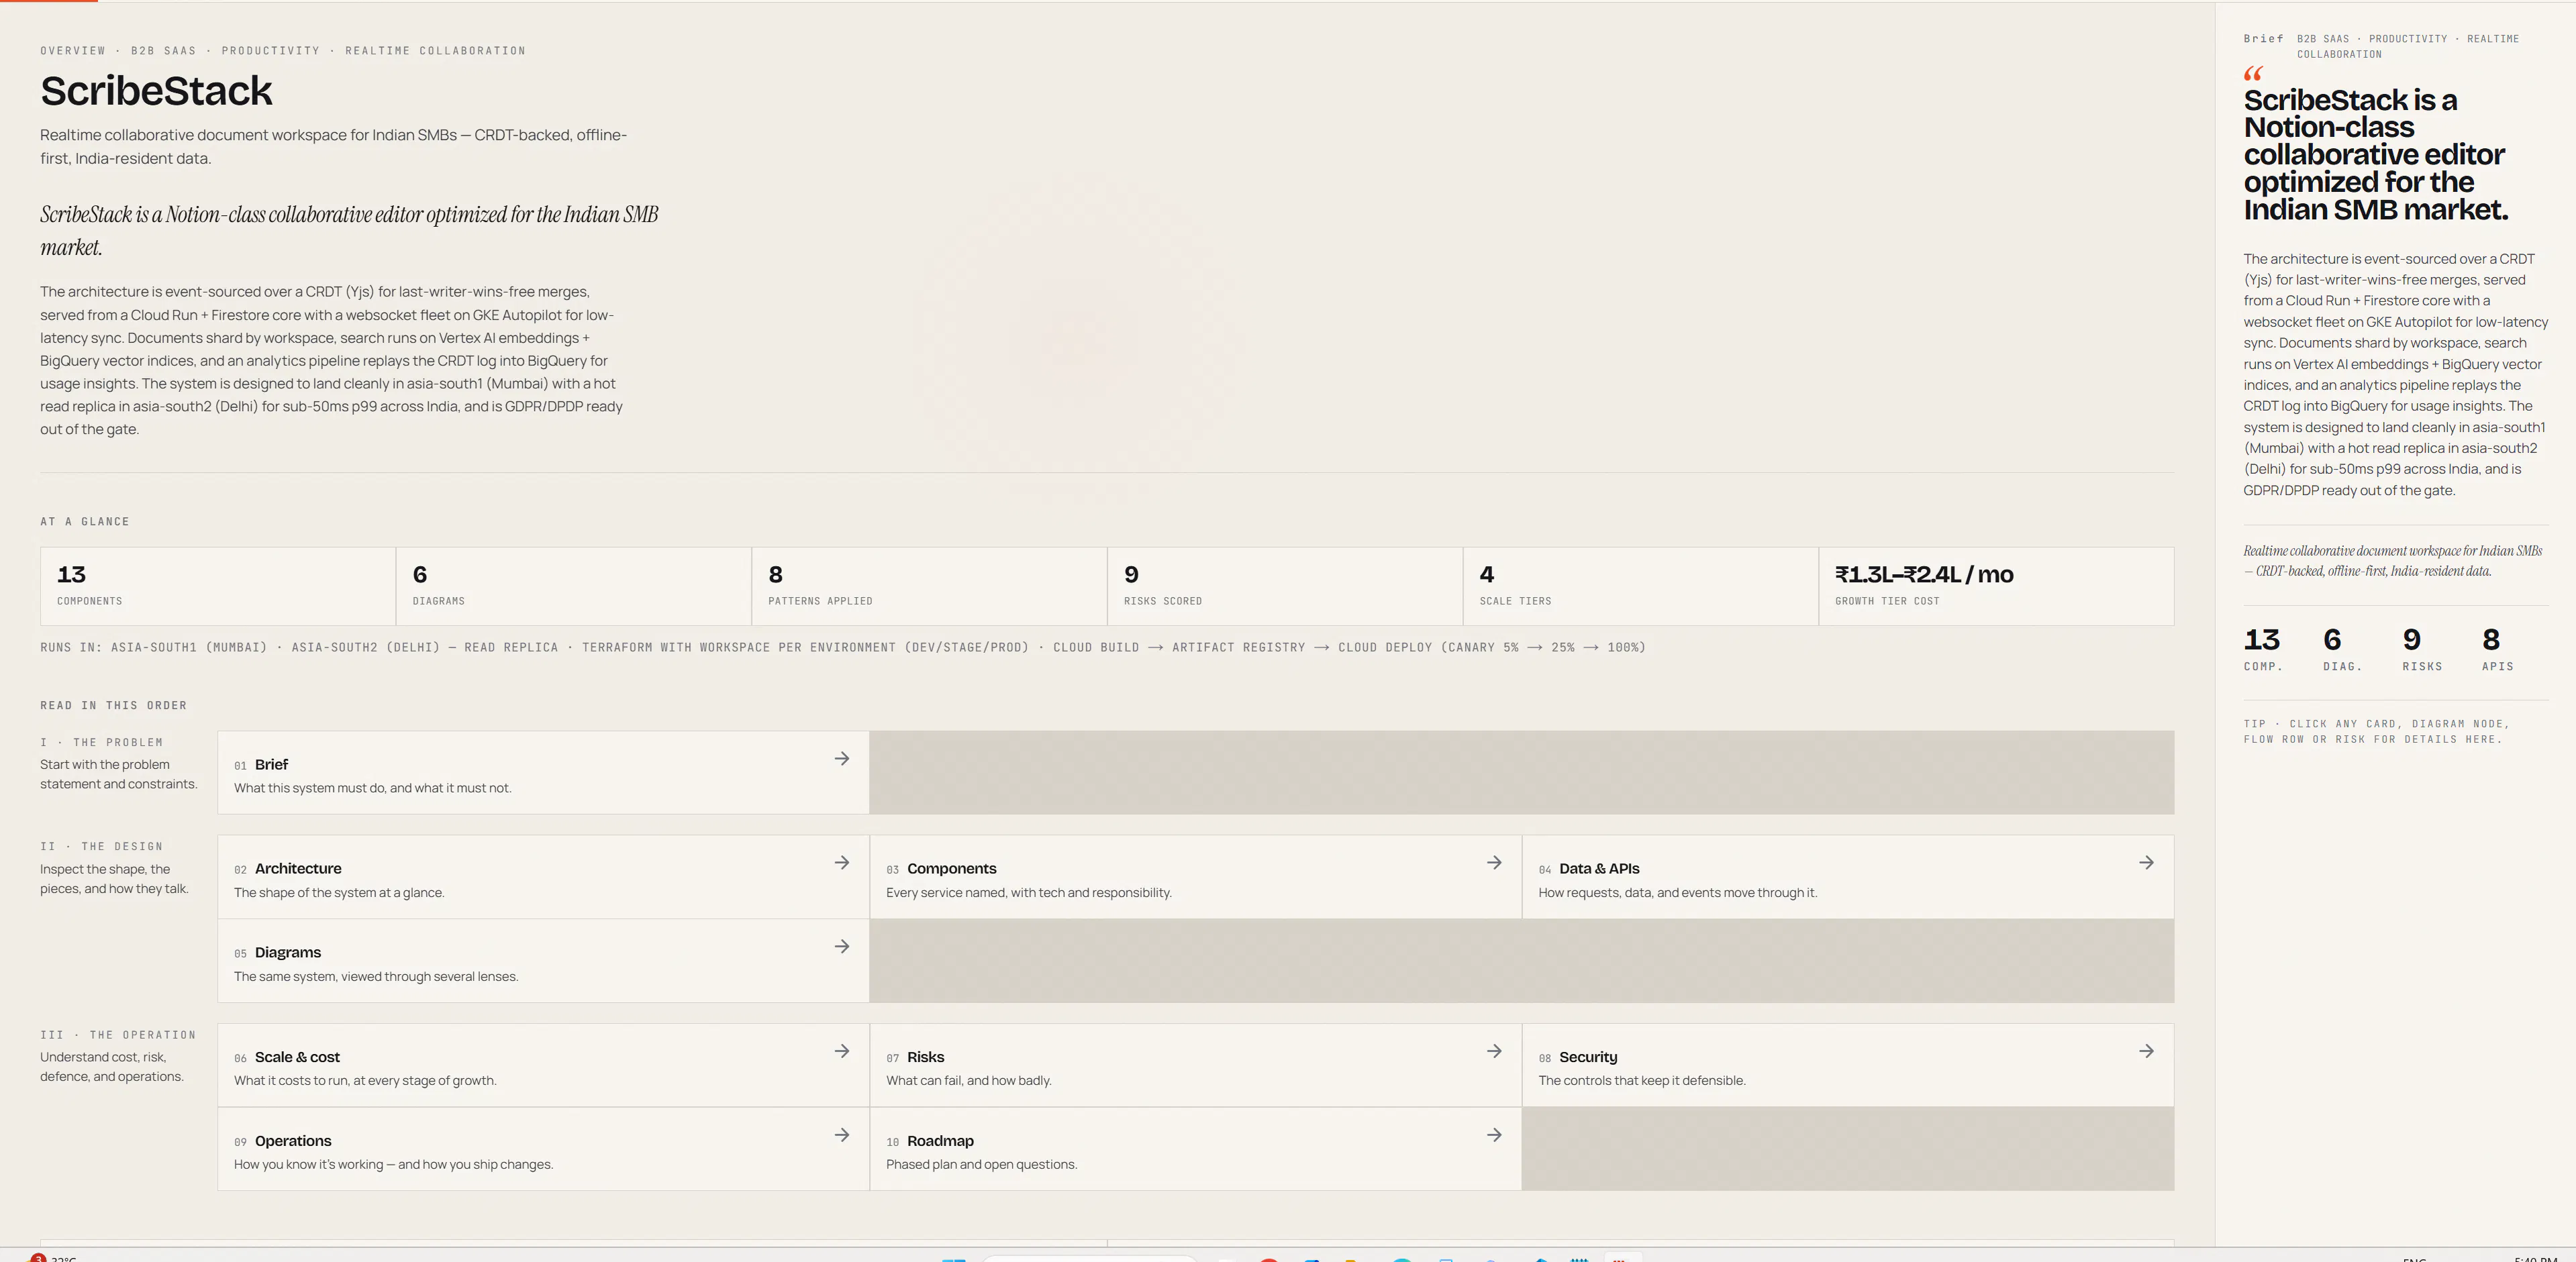Click 'Start with the problem statement' description
This screenshot has height=1262, width=2576.
tap(119, 775)
